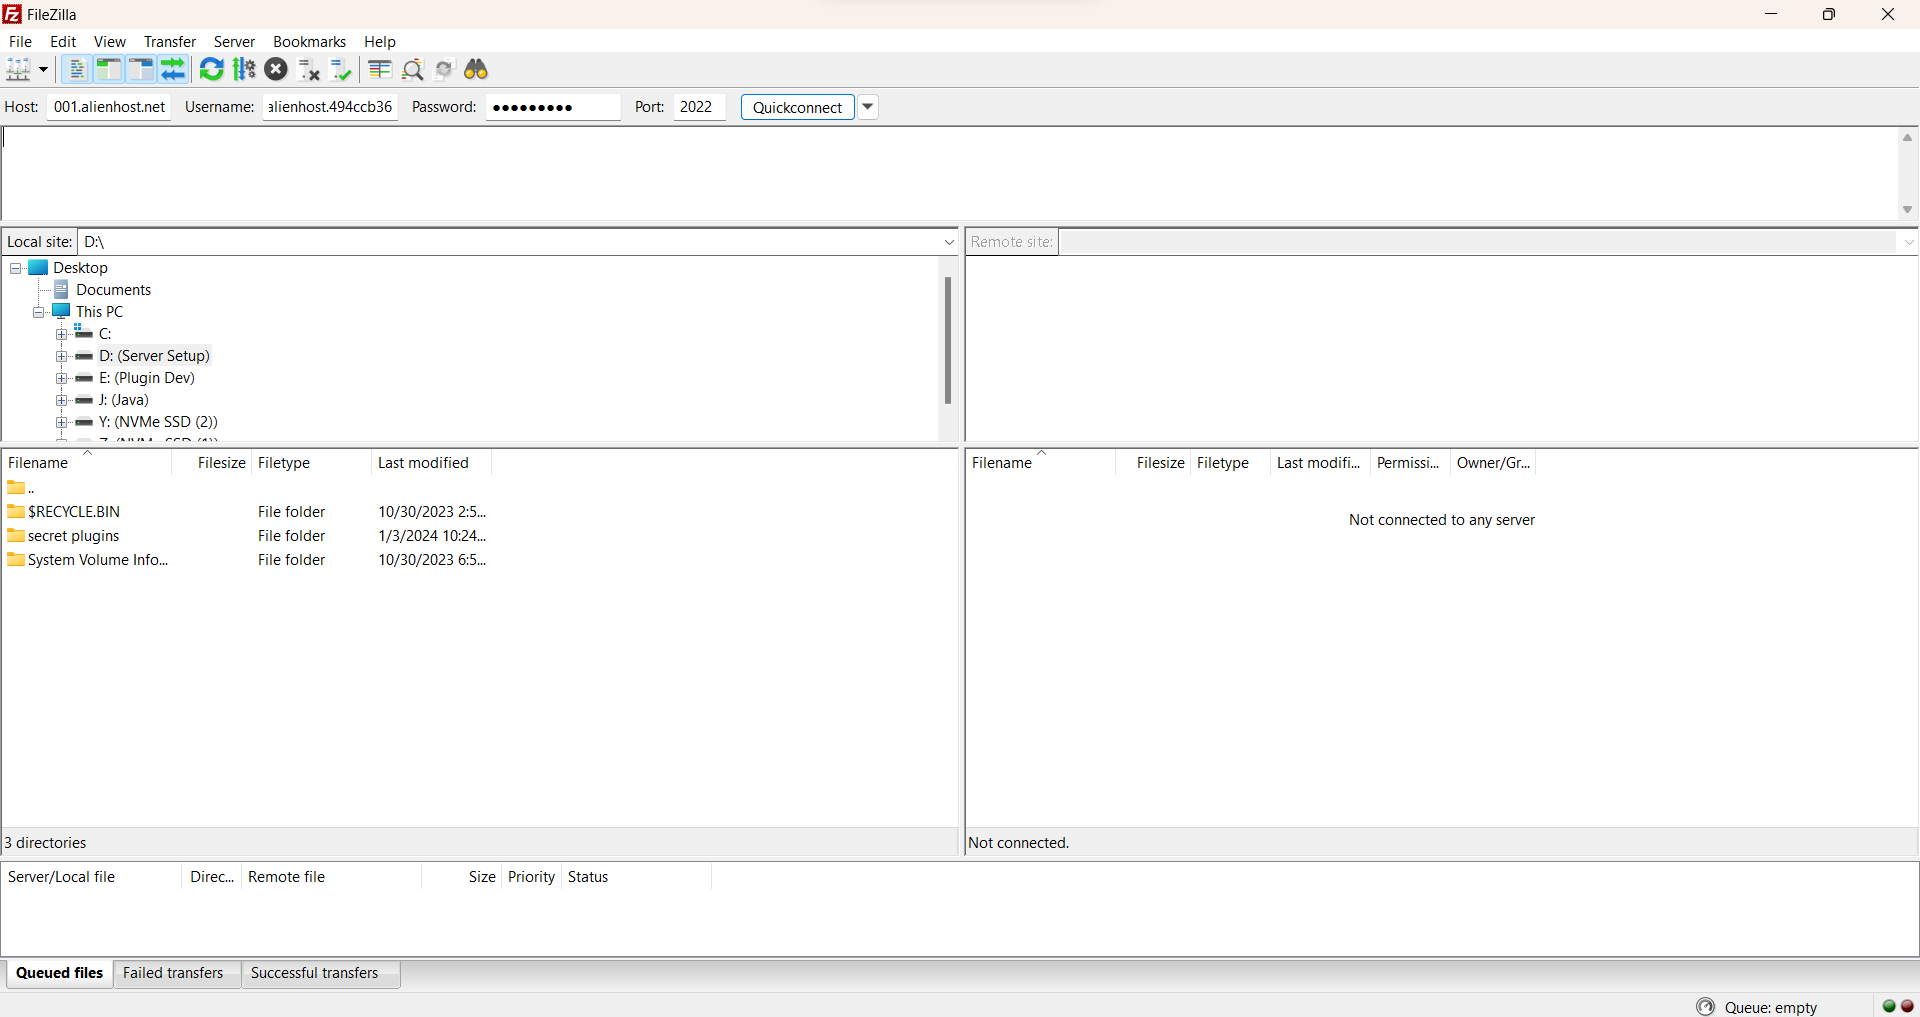The image size is (1920, 1017).
Task: Expand the C: drive node
Action: (62, 334)
